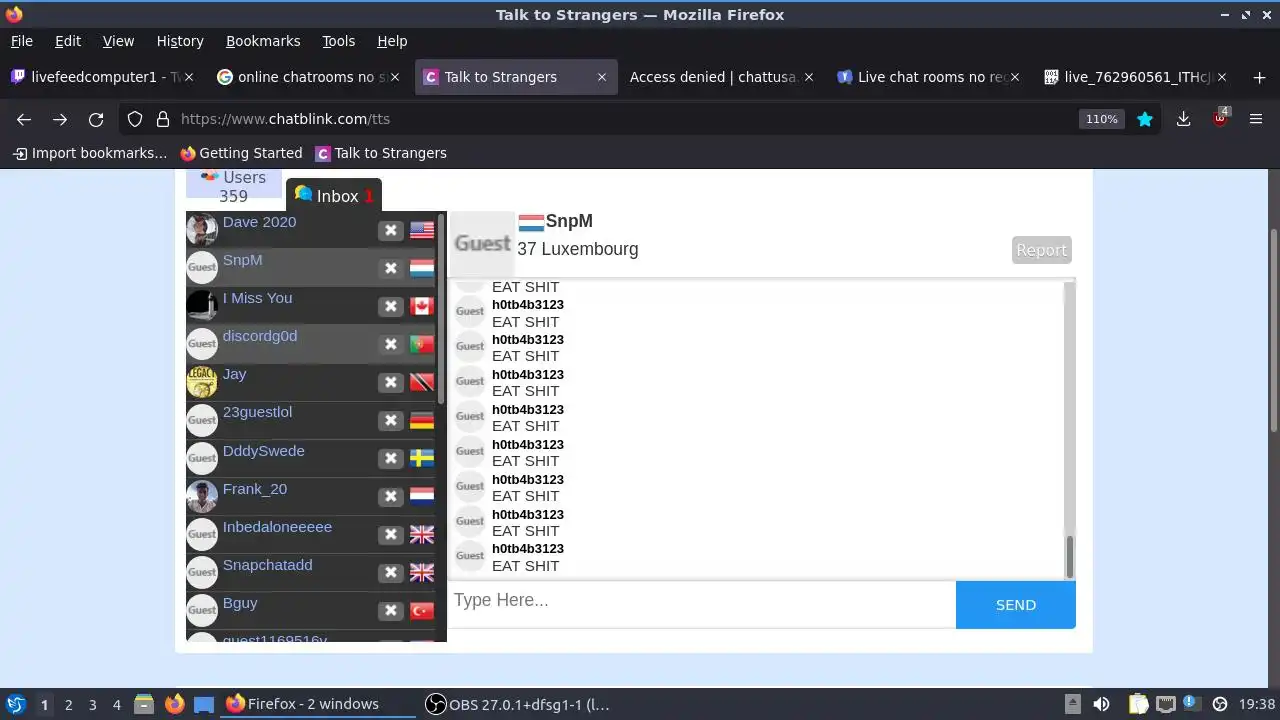Switch to the Inbox tab
The height and width of the screenshot is (720, 1280).
coord(334,196)
